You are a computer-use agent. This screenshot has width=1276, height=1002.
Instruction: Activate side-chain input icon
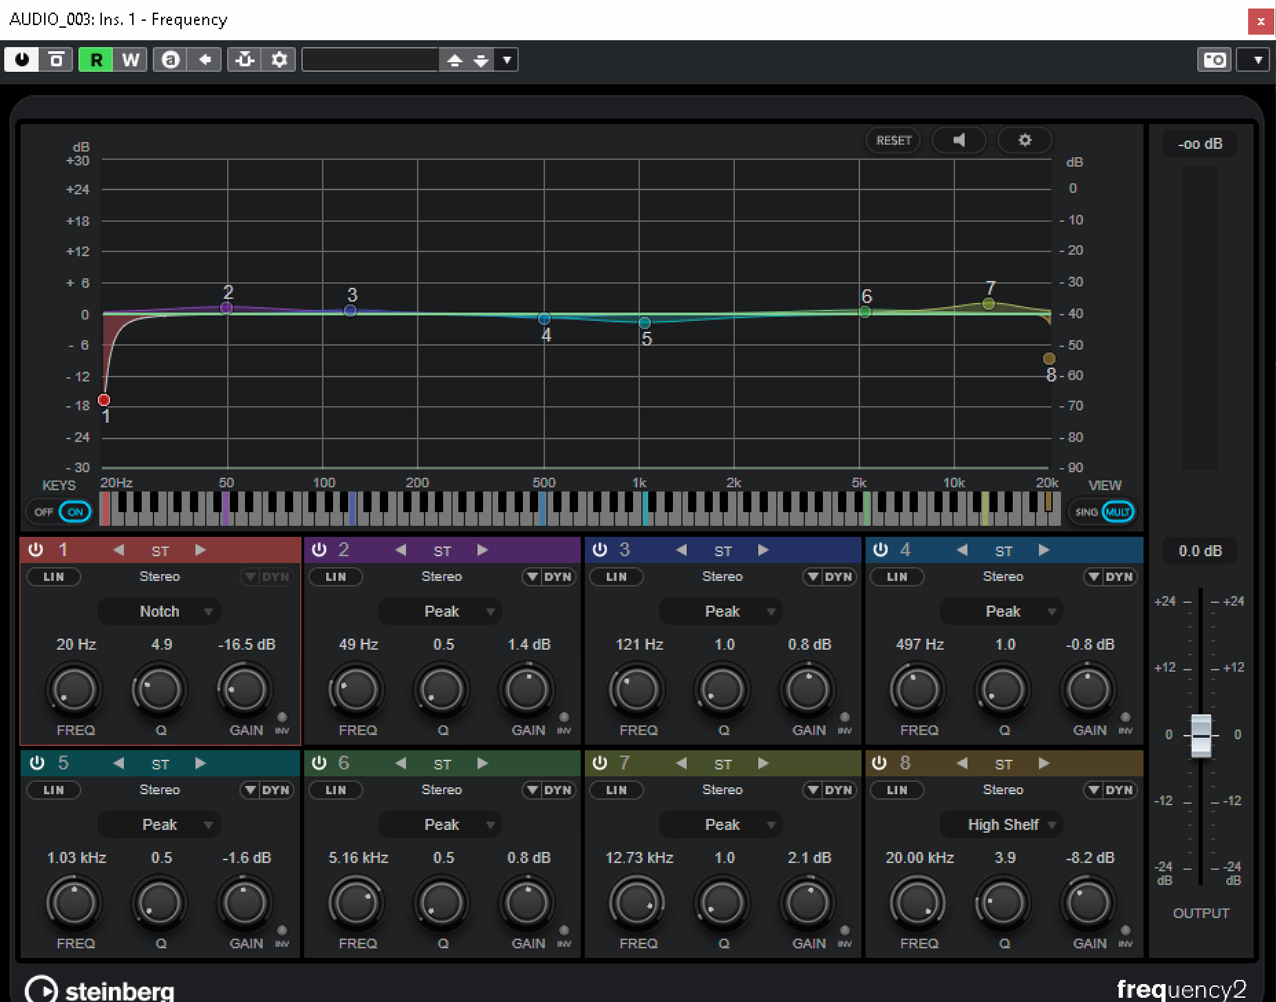pos(245,60)
